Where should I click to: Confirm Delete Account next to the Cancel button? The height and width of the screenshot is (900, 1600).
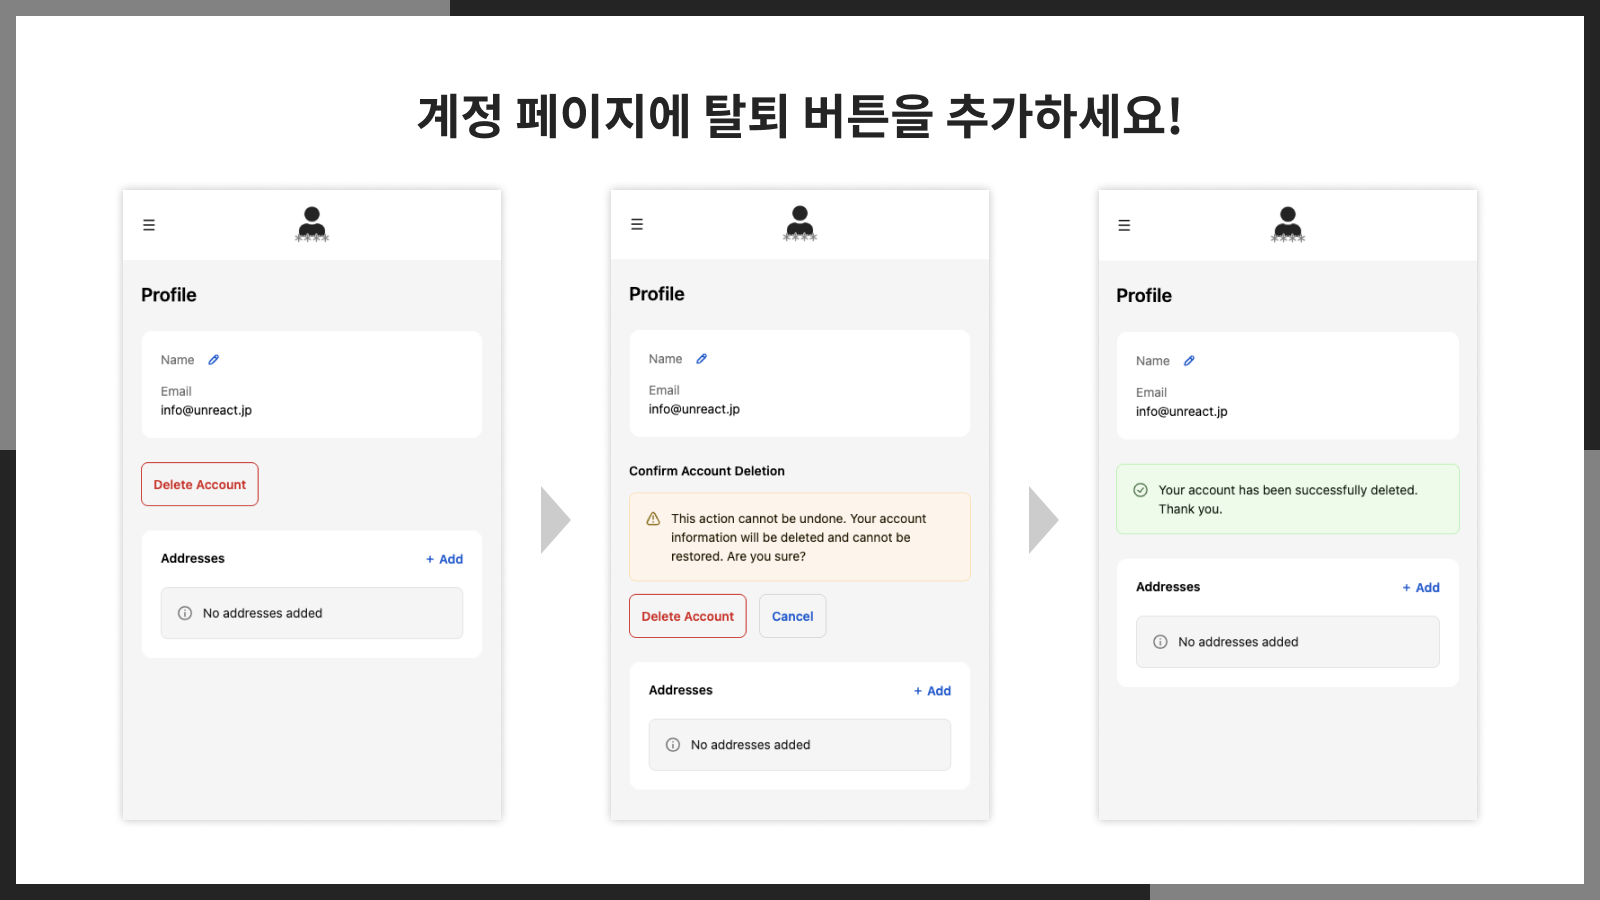pos(688,616)
